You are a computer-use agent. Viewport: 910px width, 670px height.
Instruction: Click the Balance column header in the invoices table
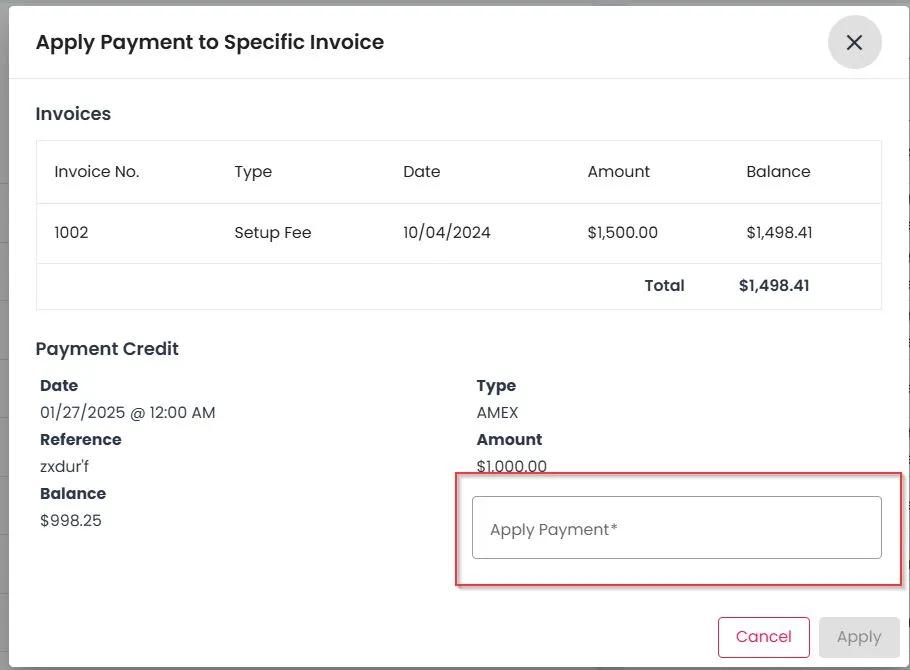pyautogui.click(x=778, y=172)
